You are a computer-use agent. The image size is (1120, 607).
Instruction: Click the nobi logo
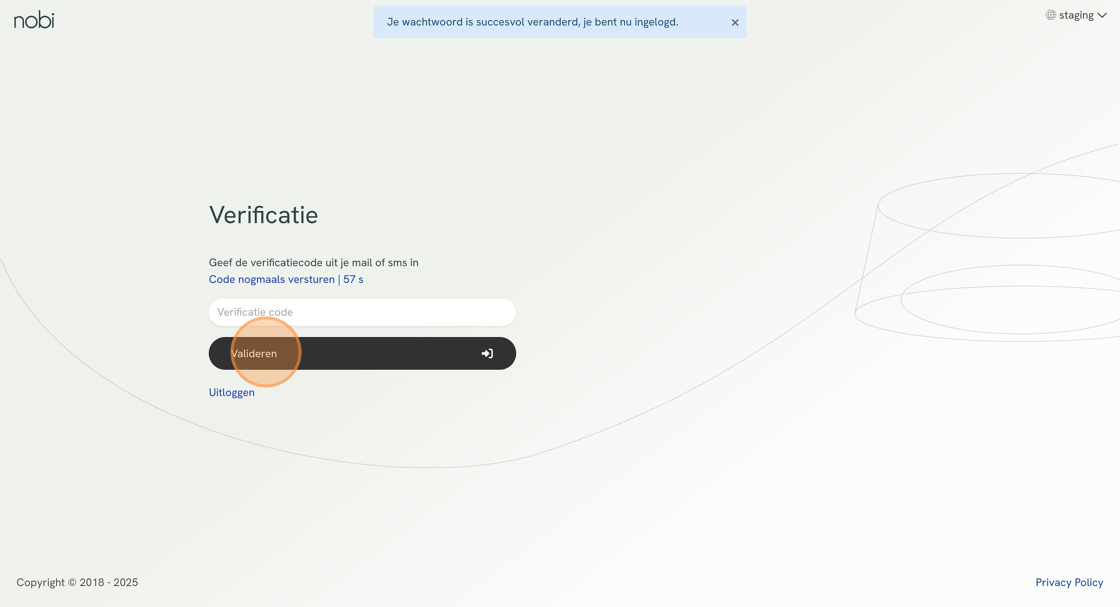coord(34,20)
